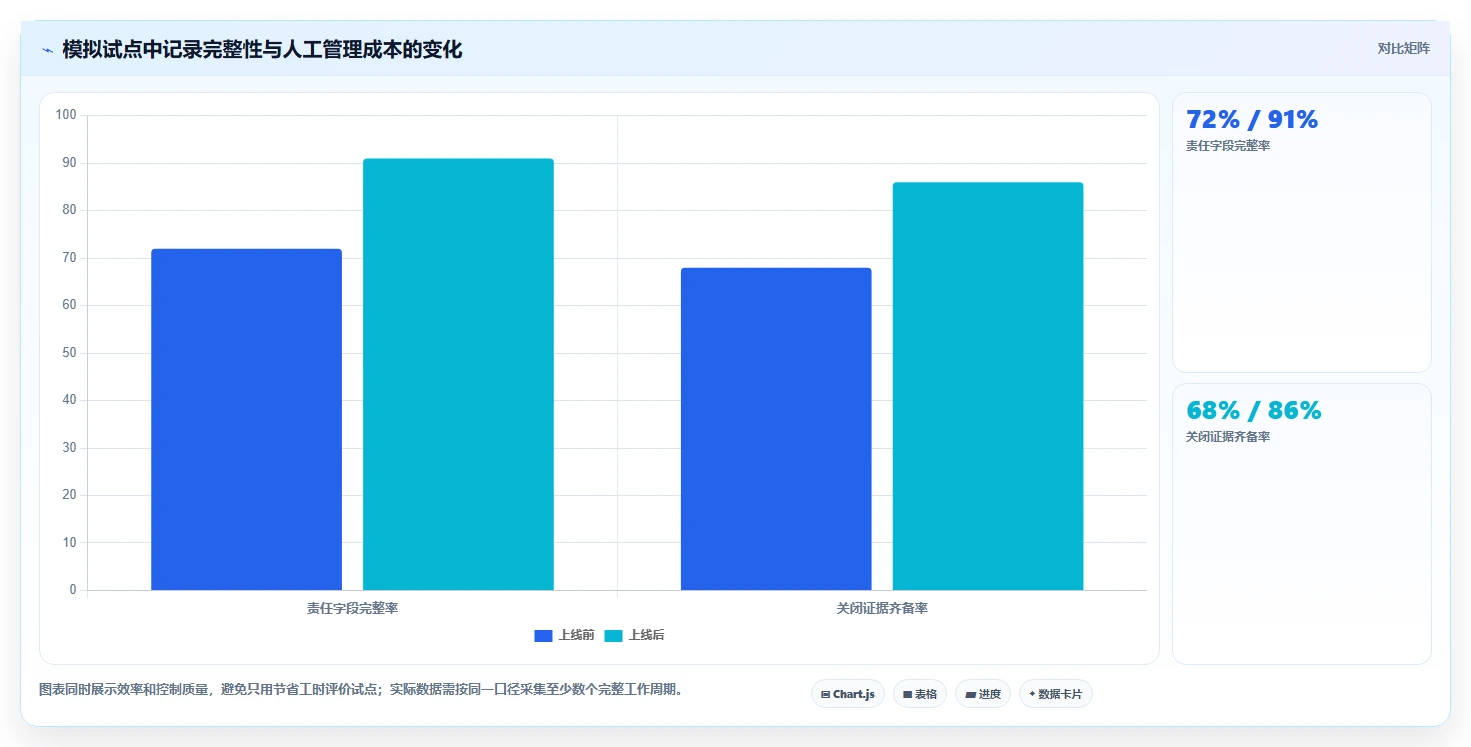Click the 上线后 bar for 关闭证据齐备率
The image size is (1471, 747).
pos(988,386)
